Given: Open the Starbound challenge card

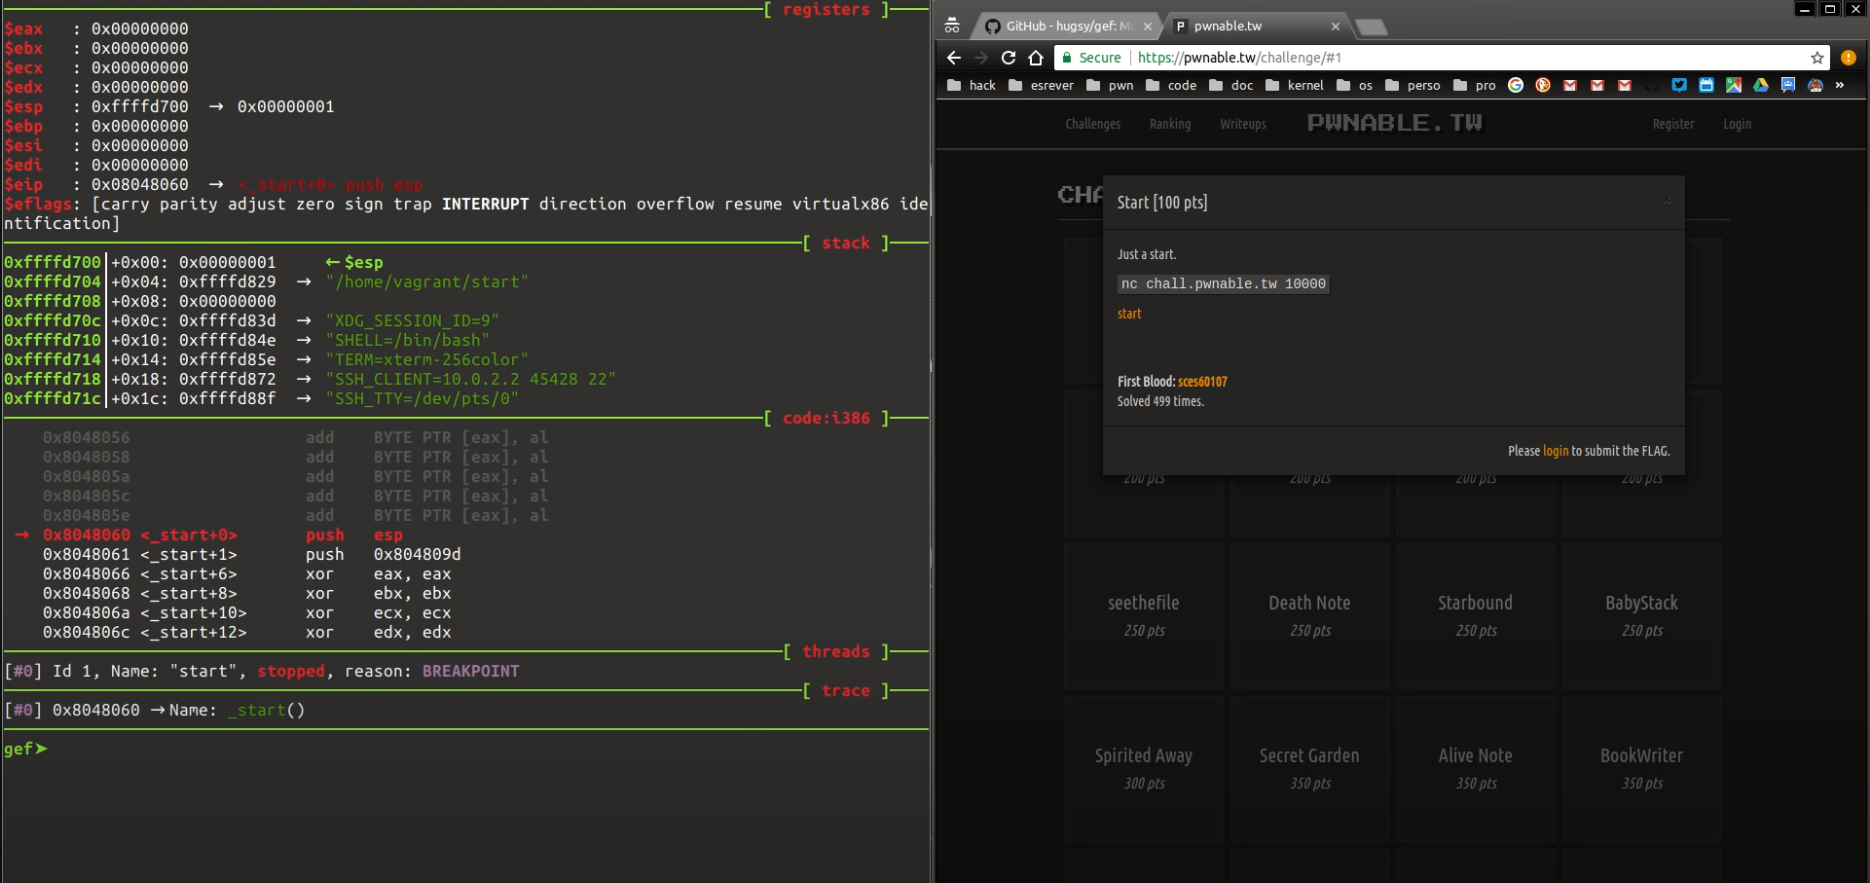Looking at the screenshot, I should 1475,615.
